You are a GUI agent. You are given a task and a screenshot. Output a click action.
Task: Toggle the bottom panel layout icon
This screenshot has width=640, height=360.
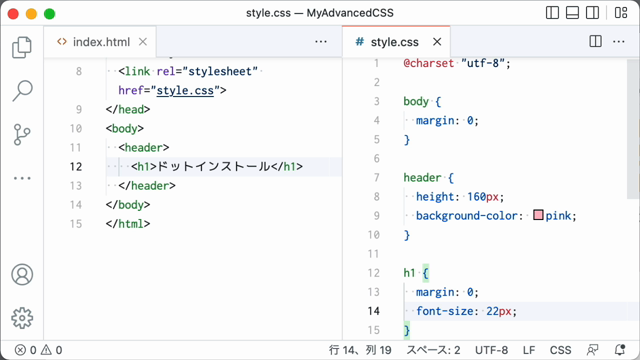point(572,13)
